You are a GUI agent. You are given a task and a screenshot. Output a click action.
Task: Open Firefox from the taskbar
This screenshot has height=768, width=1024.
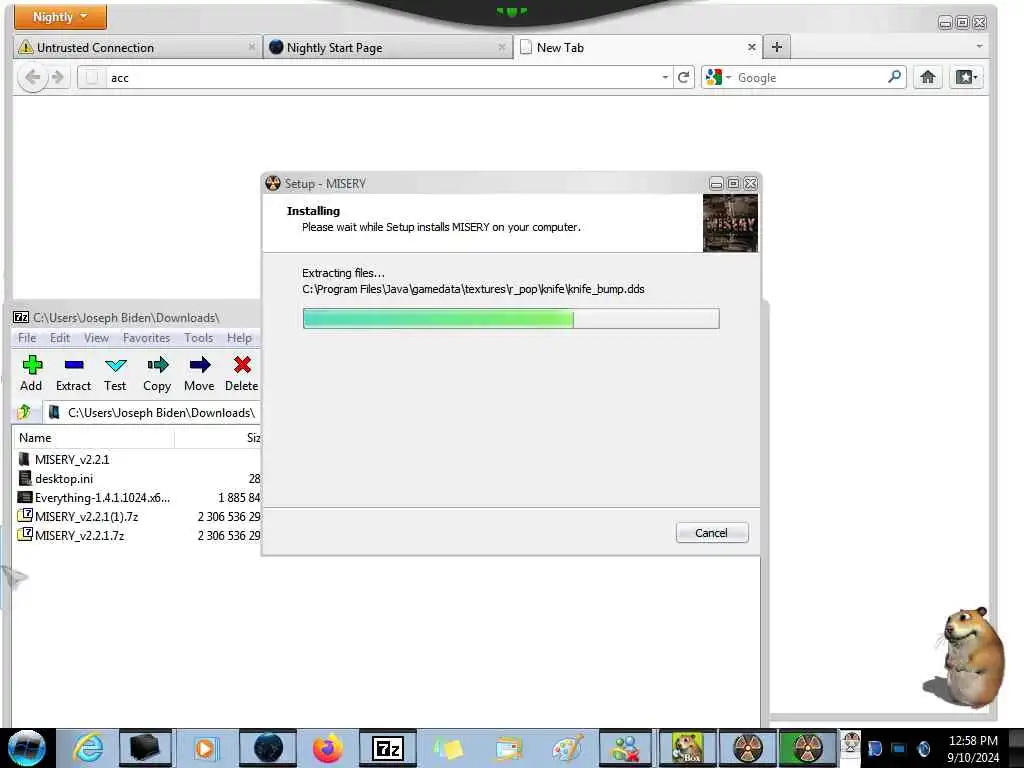tap(328, 748)
